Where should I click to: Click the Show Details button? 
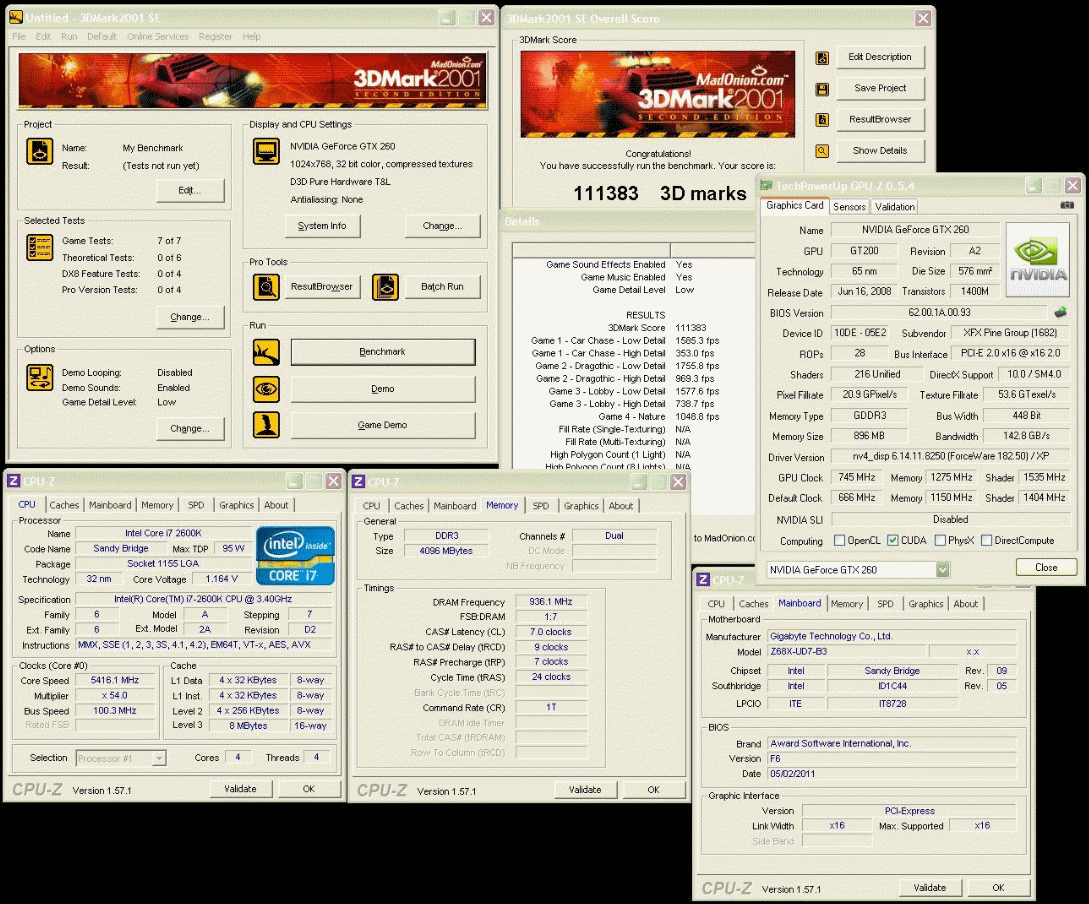pyautogui.click(x=880, y=151)
